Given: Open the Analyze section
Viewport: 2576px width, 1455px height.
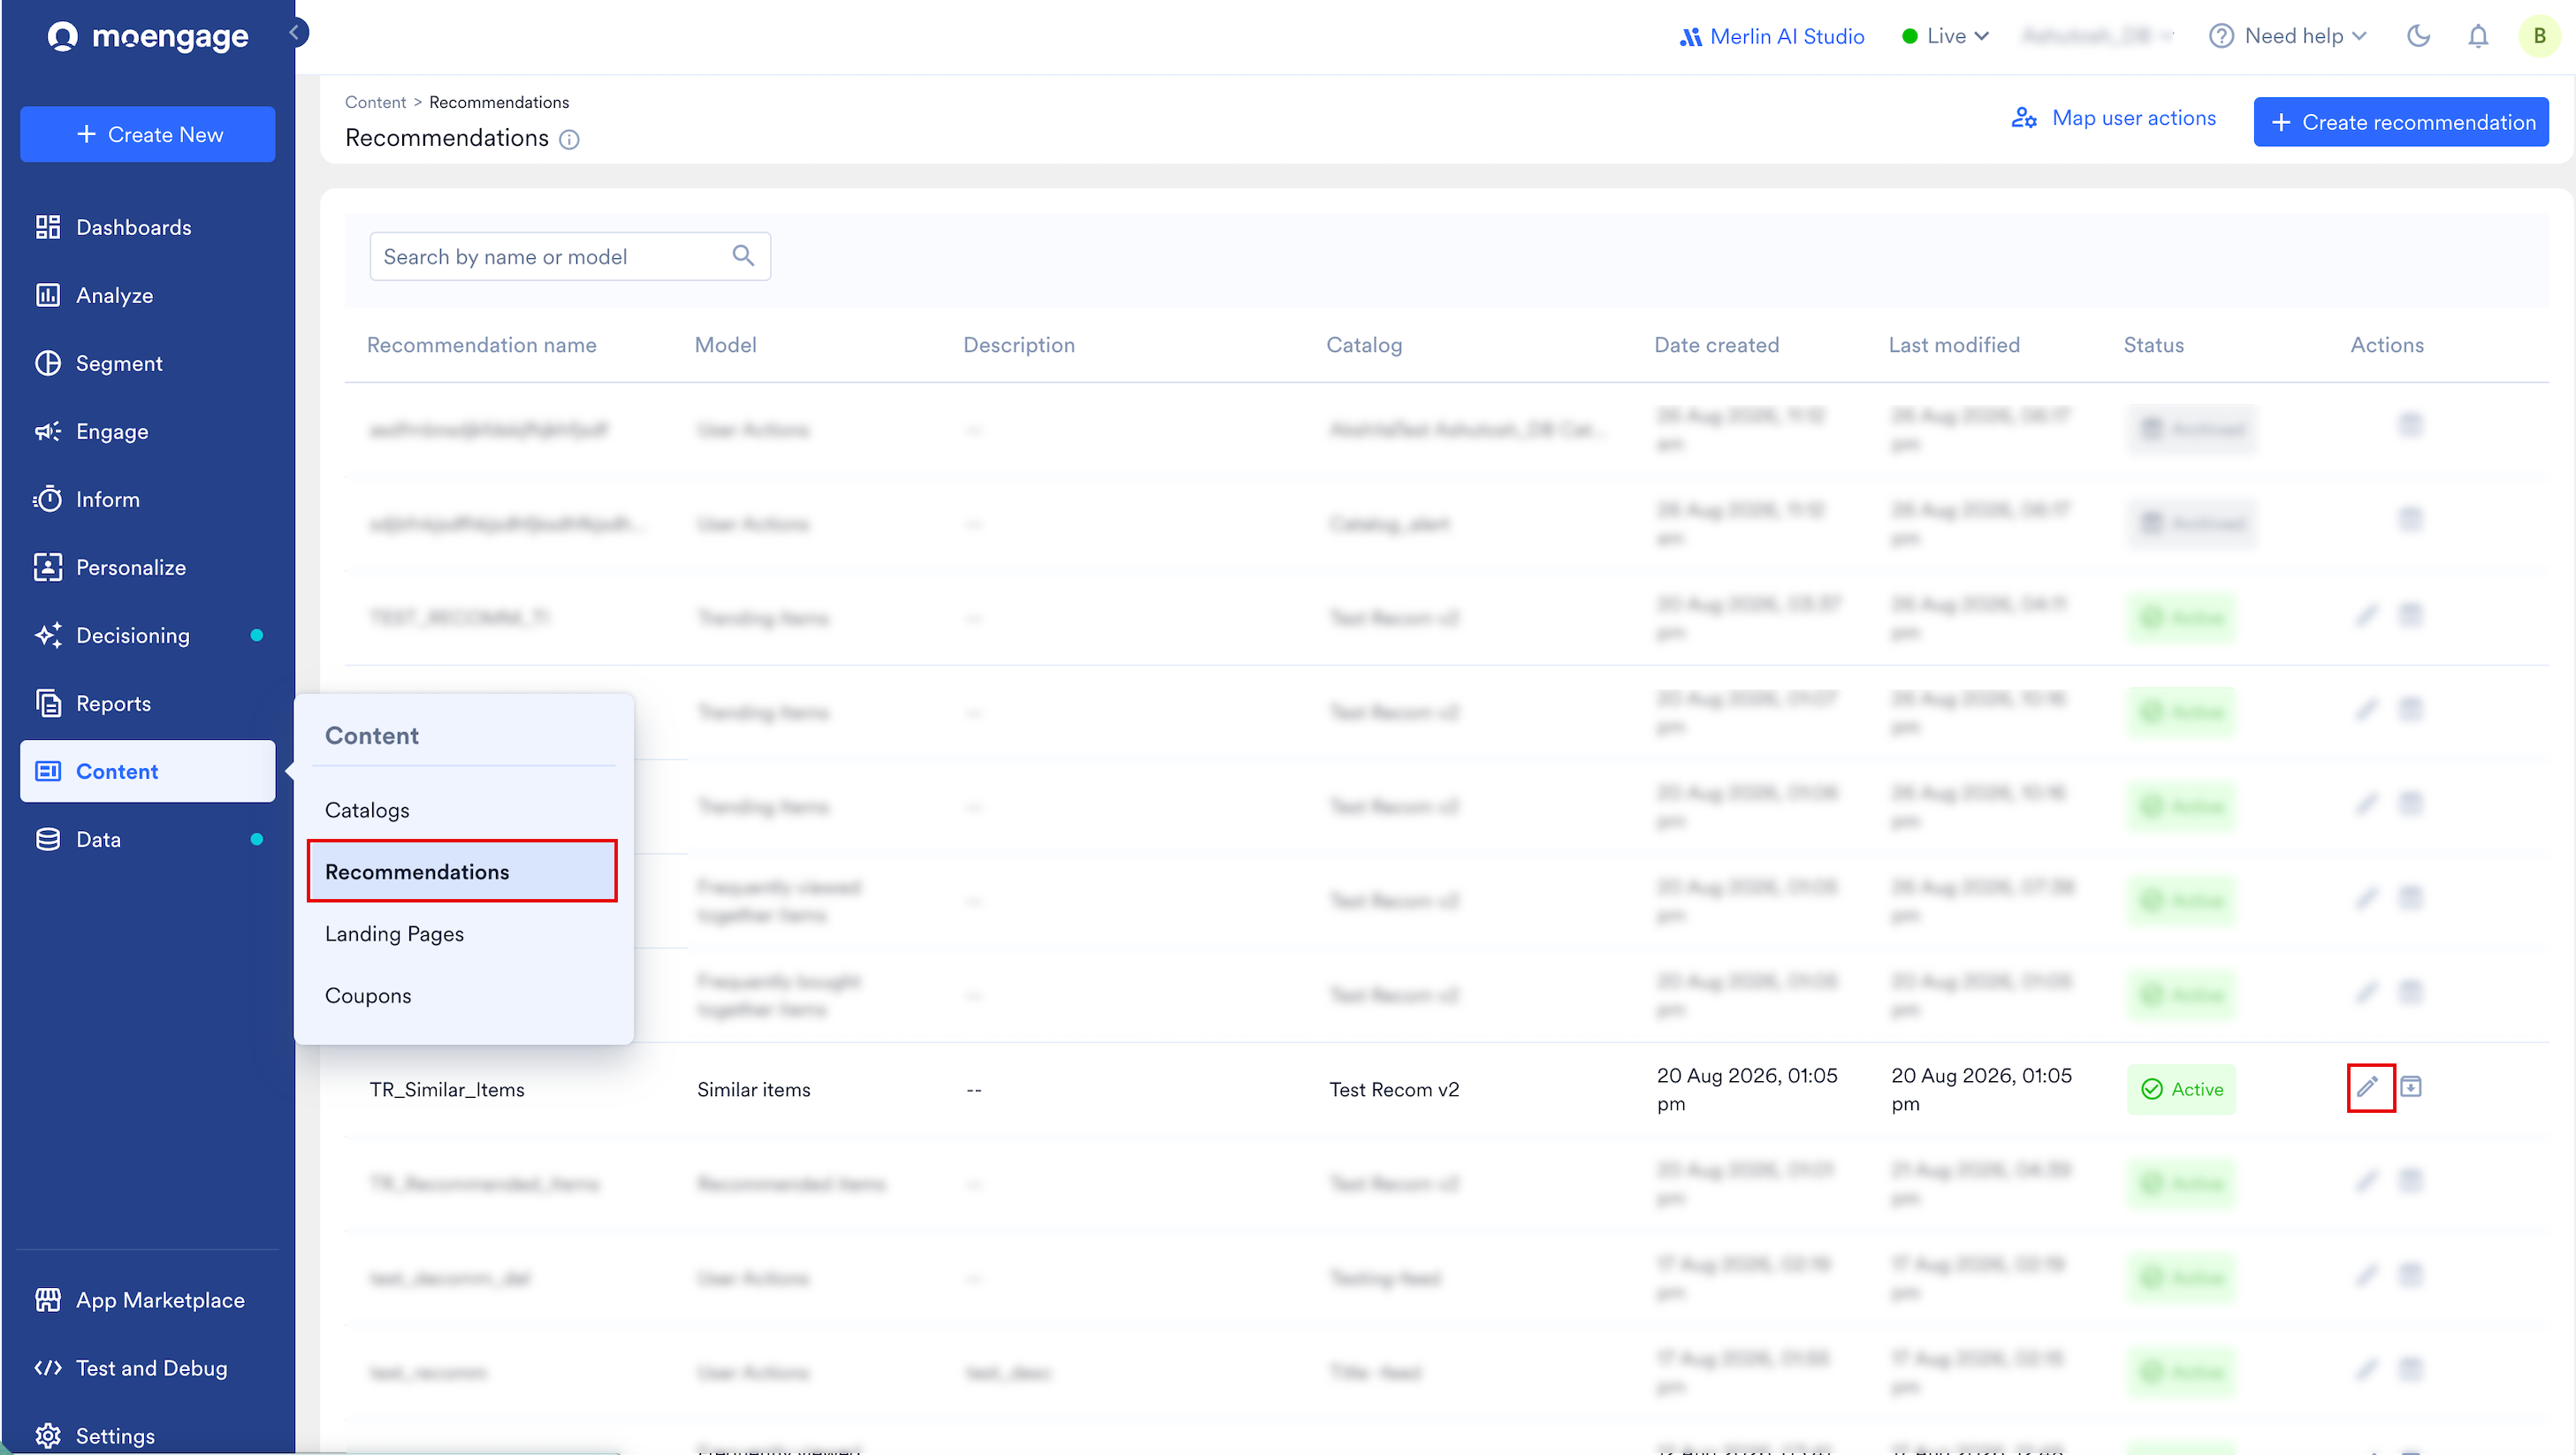Looking at the screenshot, I should tap(148, 295).
